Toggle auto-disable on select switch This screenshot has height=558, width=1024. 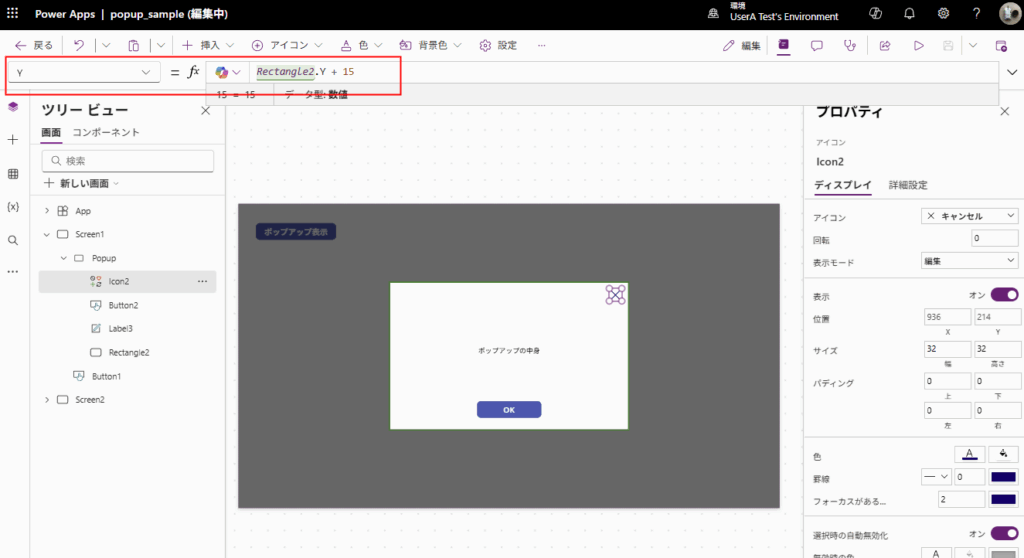tap(1004, 534)
